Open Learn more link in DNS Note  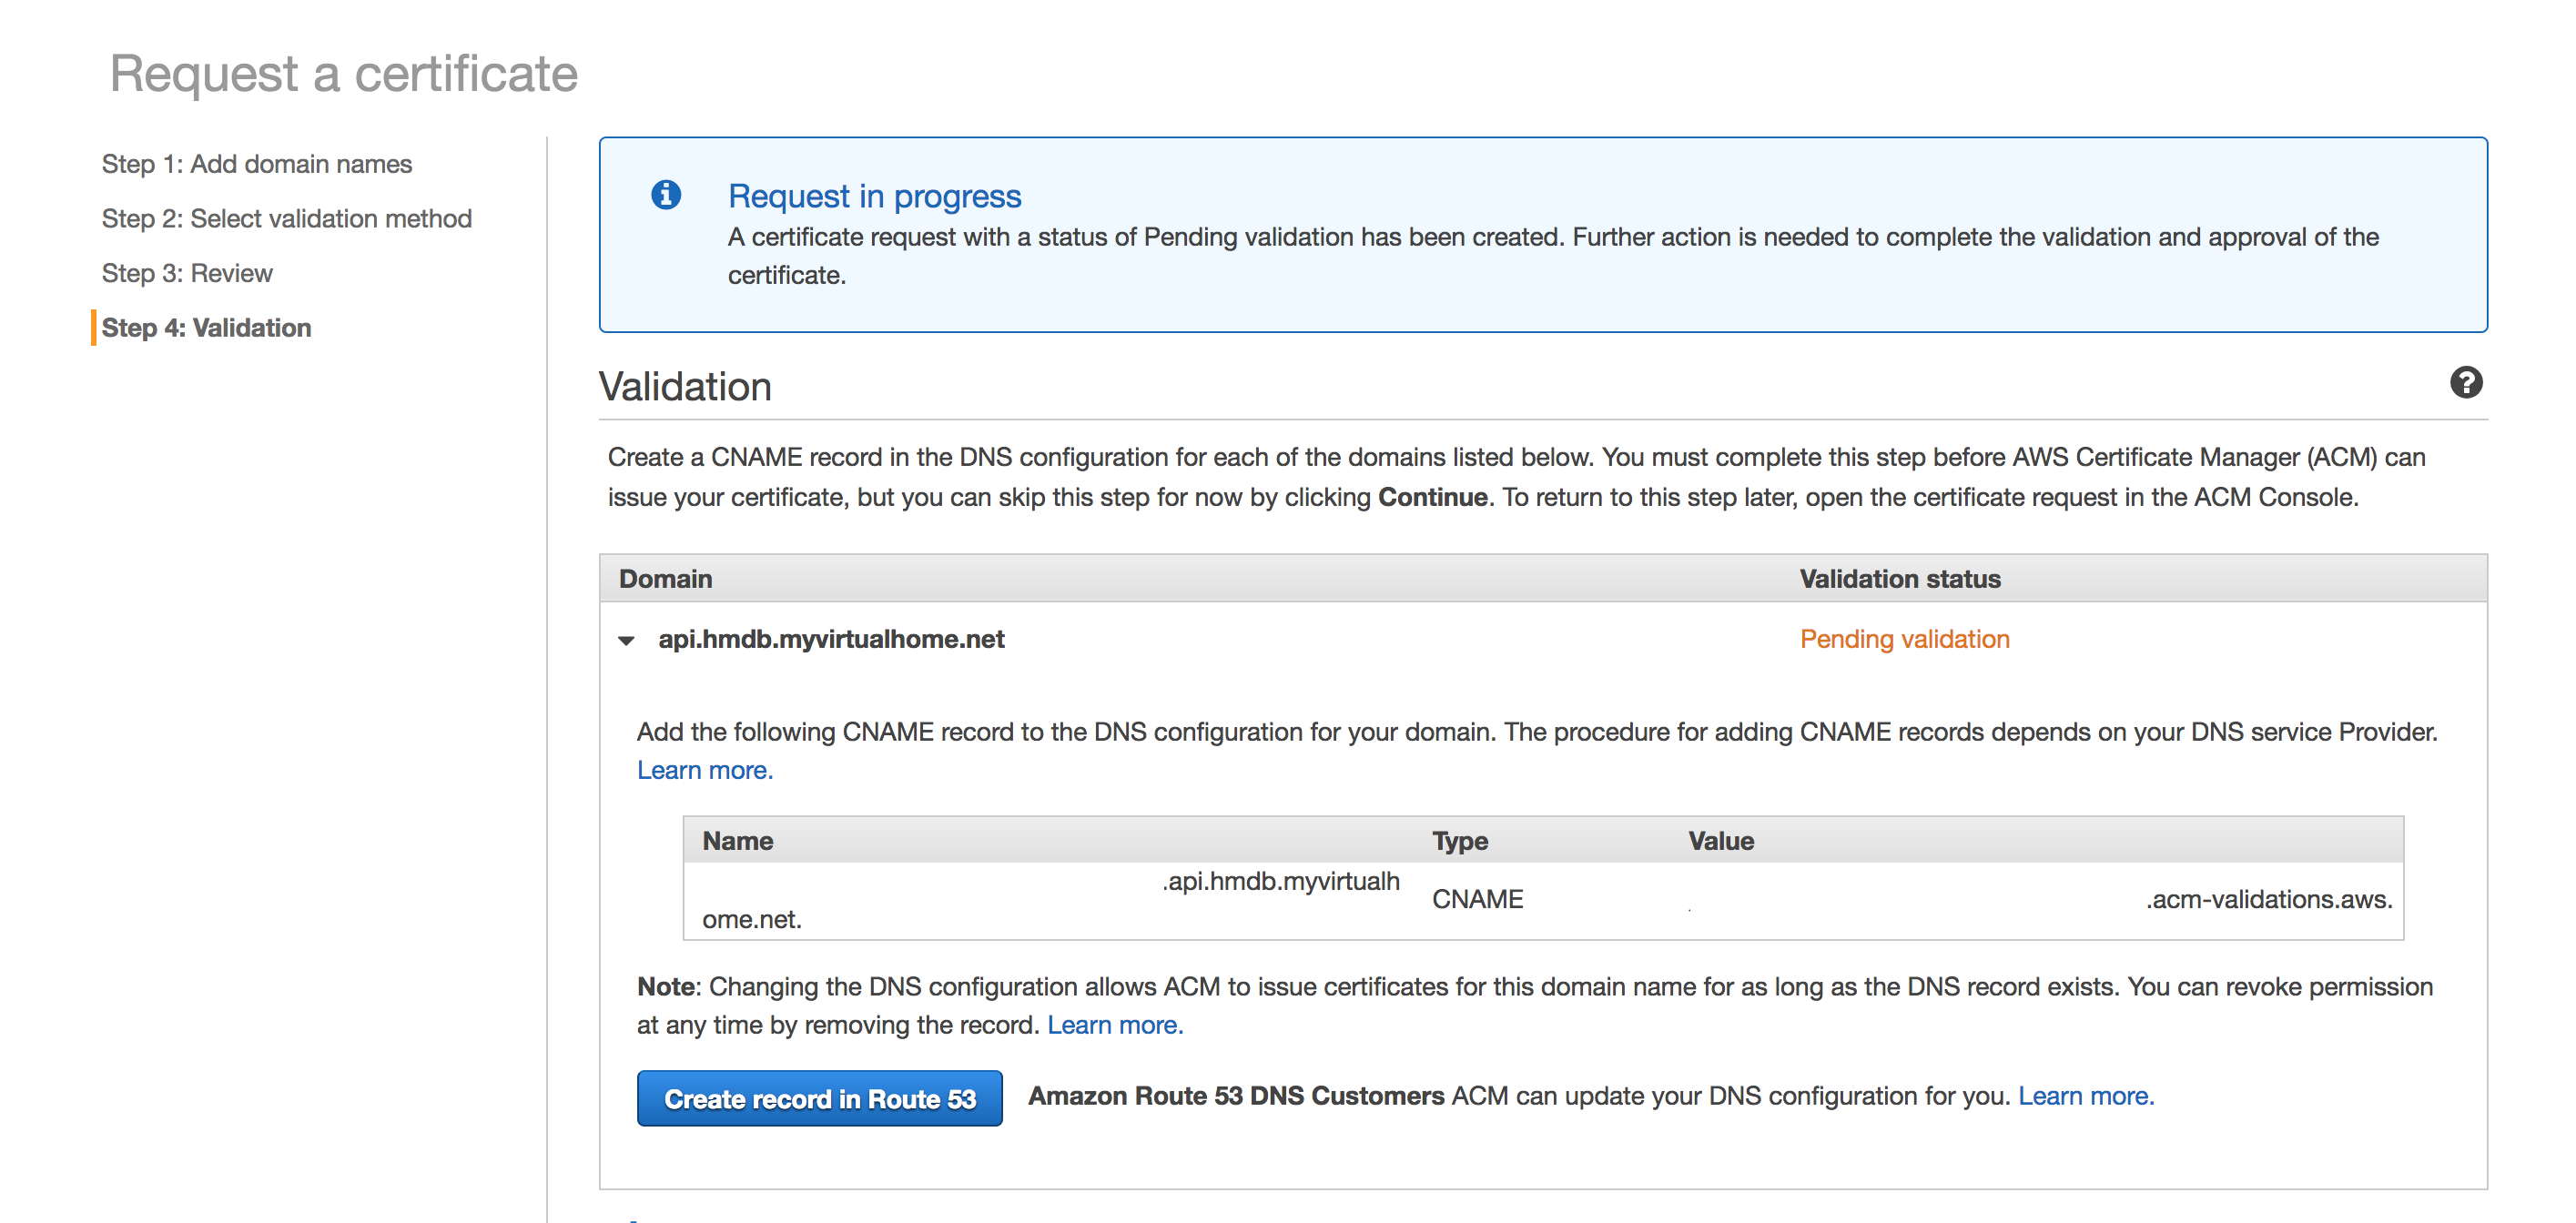point(1114,1025)
